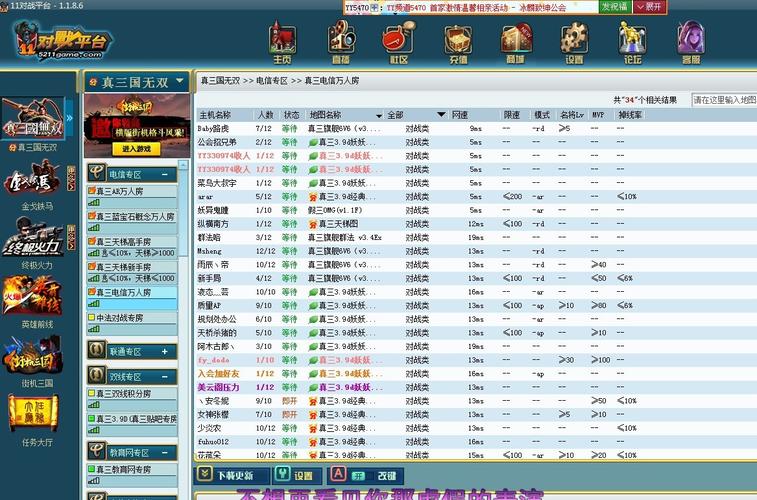The height and width of the screenshot is (500, 757).
Task: Focus the map name search field
Action: (x=724, y=100)
